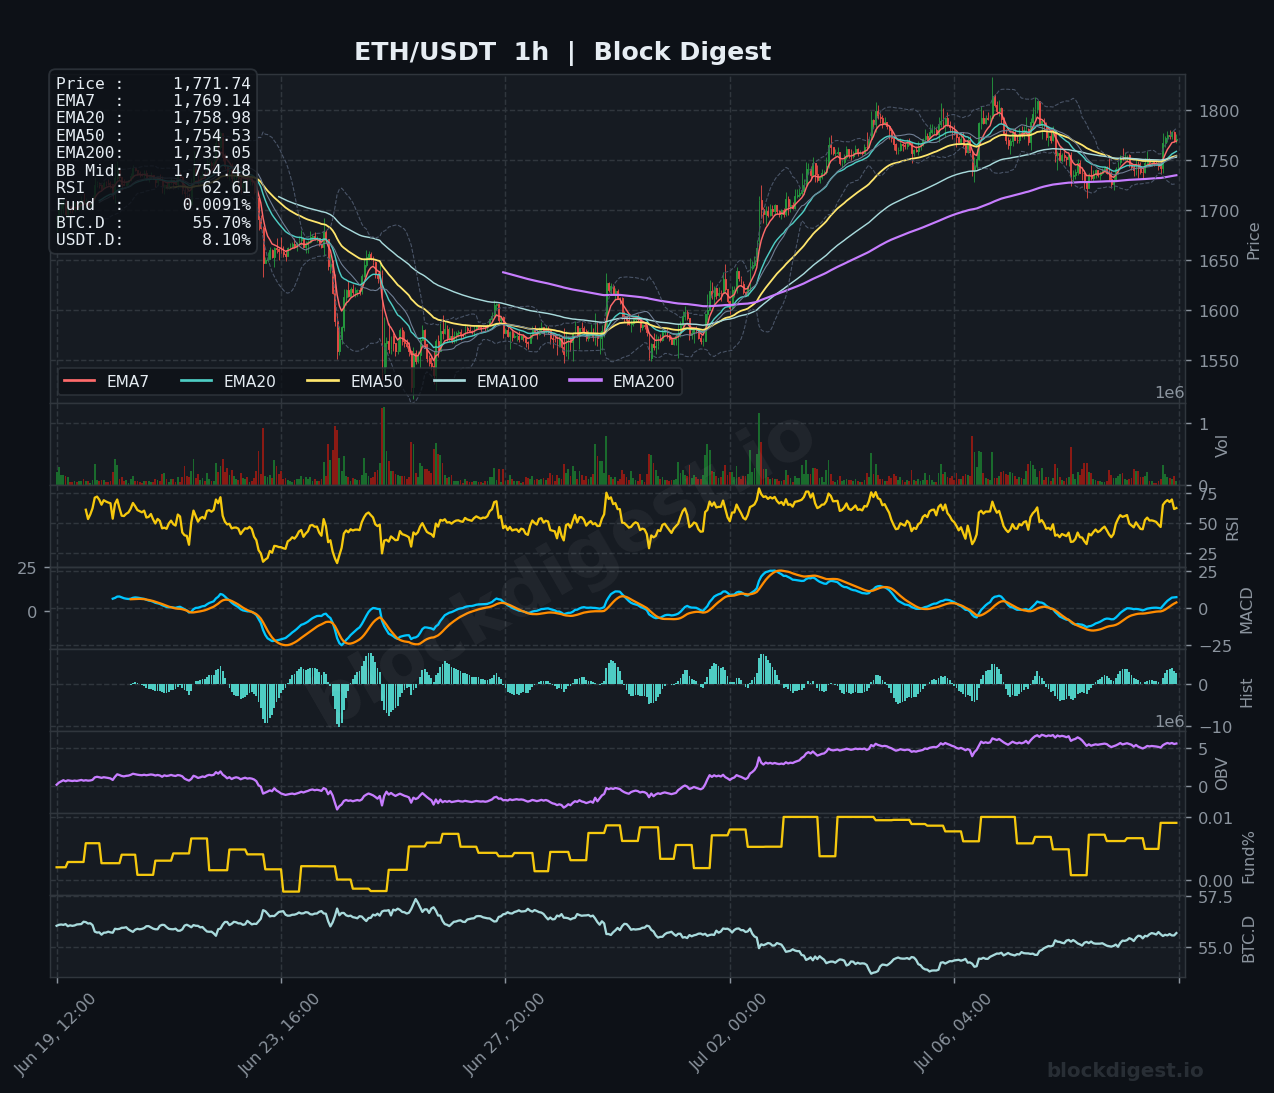This screenshot has height=1093, width=1274.
Task: Click the OBV axis title
Action: (x=1222, y=773)
